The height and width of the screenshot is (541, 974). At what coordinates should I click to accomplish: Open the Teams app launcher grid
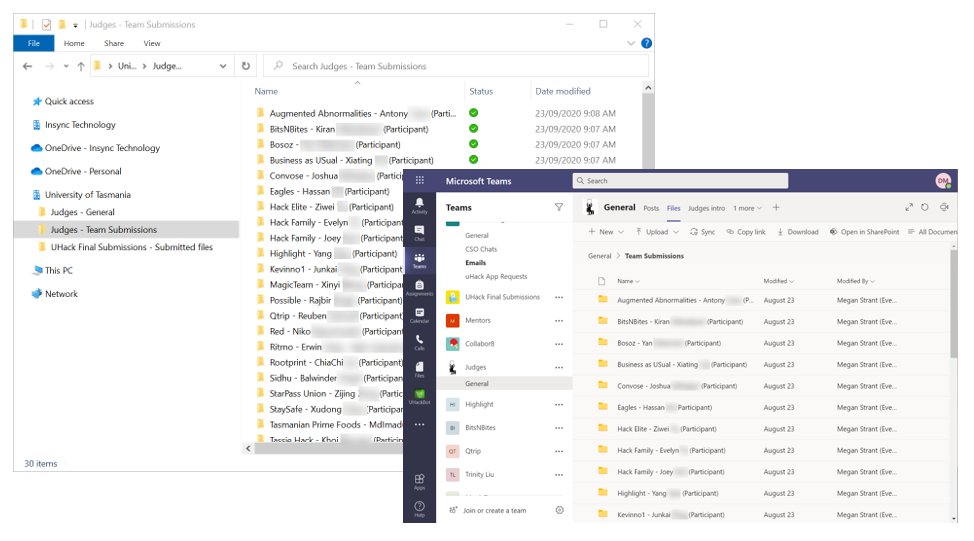(419, 181)
